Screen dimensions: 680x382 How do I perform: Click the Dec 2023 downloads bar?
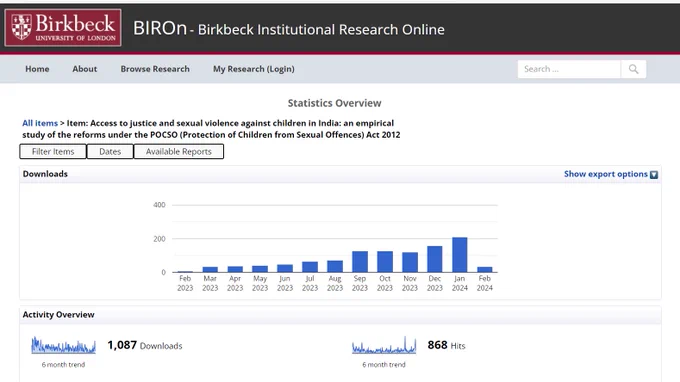[435, 259]
